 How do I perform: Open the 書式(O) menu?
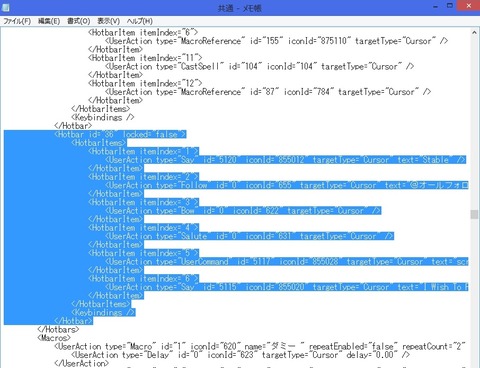point(79,21)
